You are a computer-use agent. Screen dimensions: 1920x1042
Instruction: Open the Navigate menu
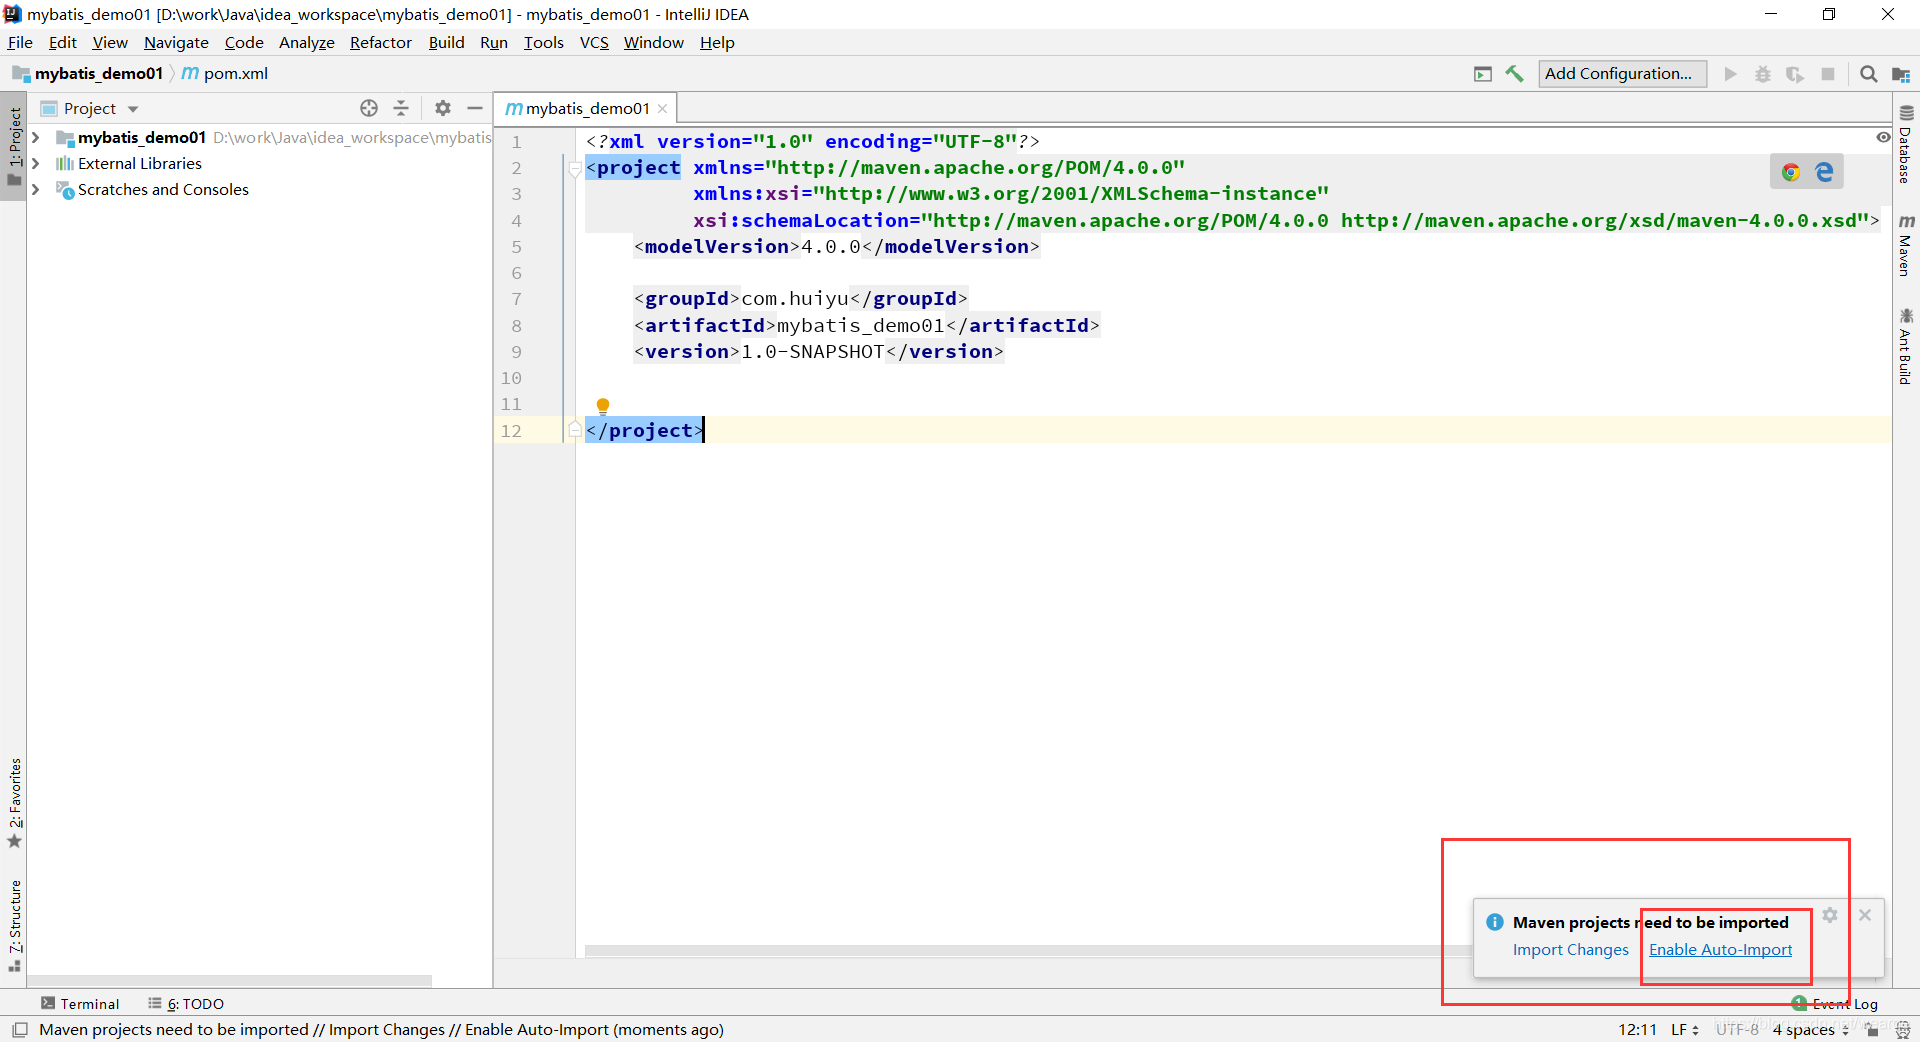[176, 42]
